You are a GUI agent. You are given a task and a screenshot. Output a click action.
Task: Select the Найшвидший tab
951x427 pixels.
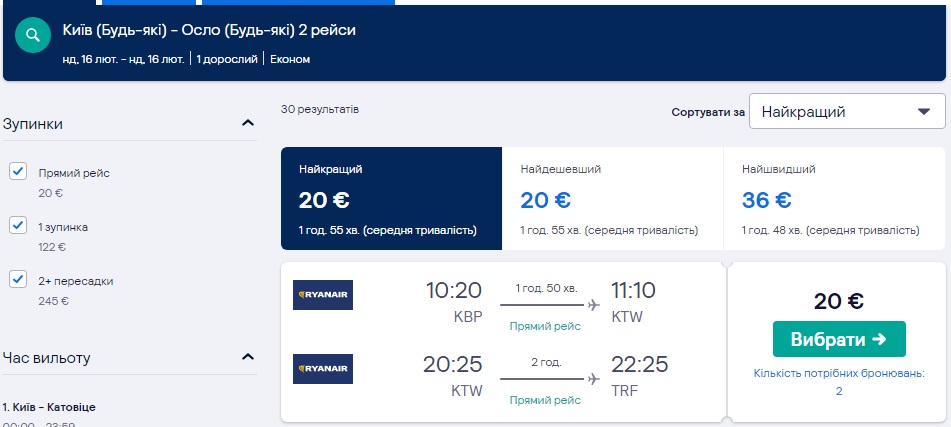(x=832, y=198)
